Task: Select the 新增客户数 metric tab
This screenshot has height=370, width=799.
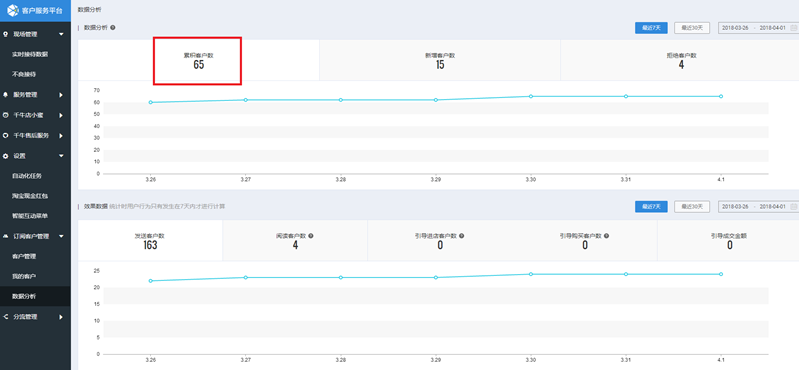Action: coord(440,60)
